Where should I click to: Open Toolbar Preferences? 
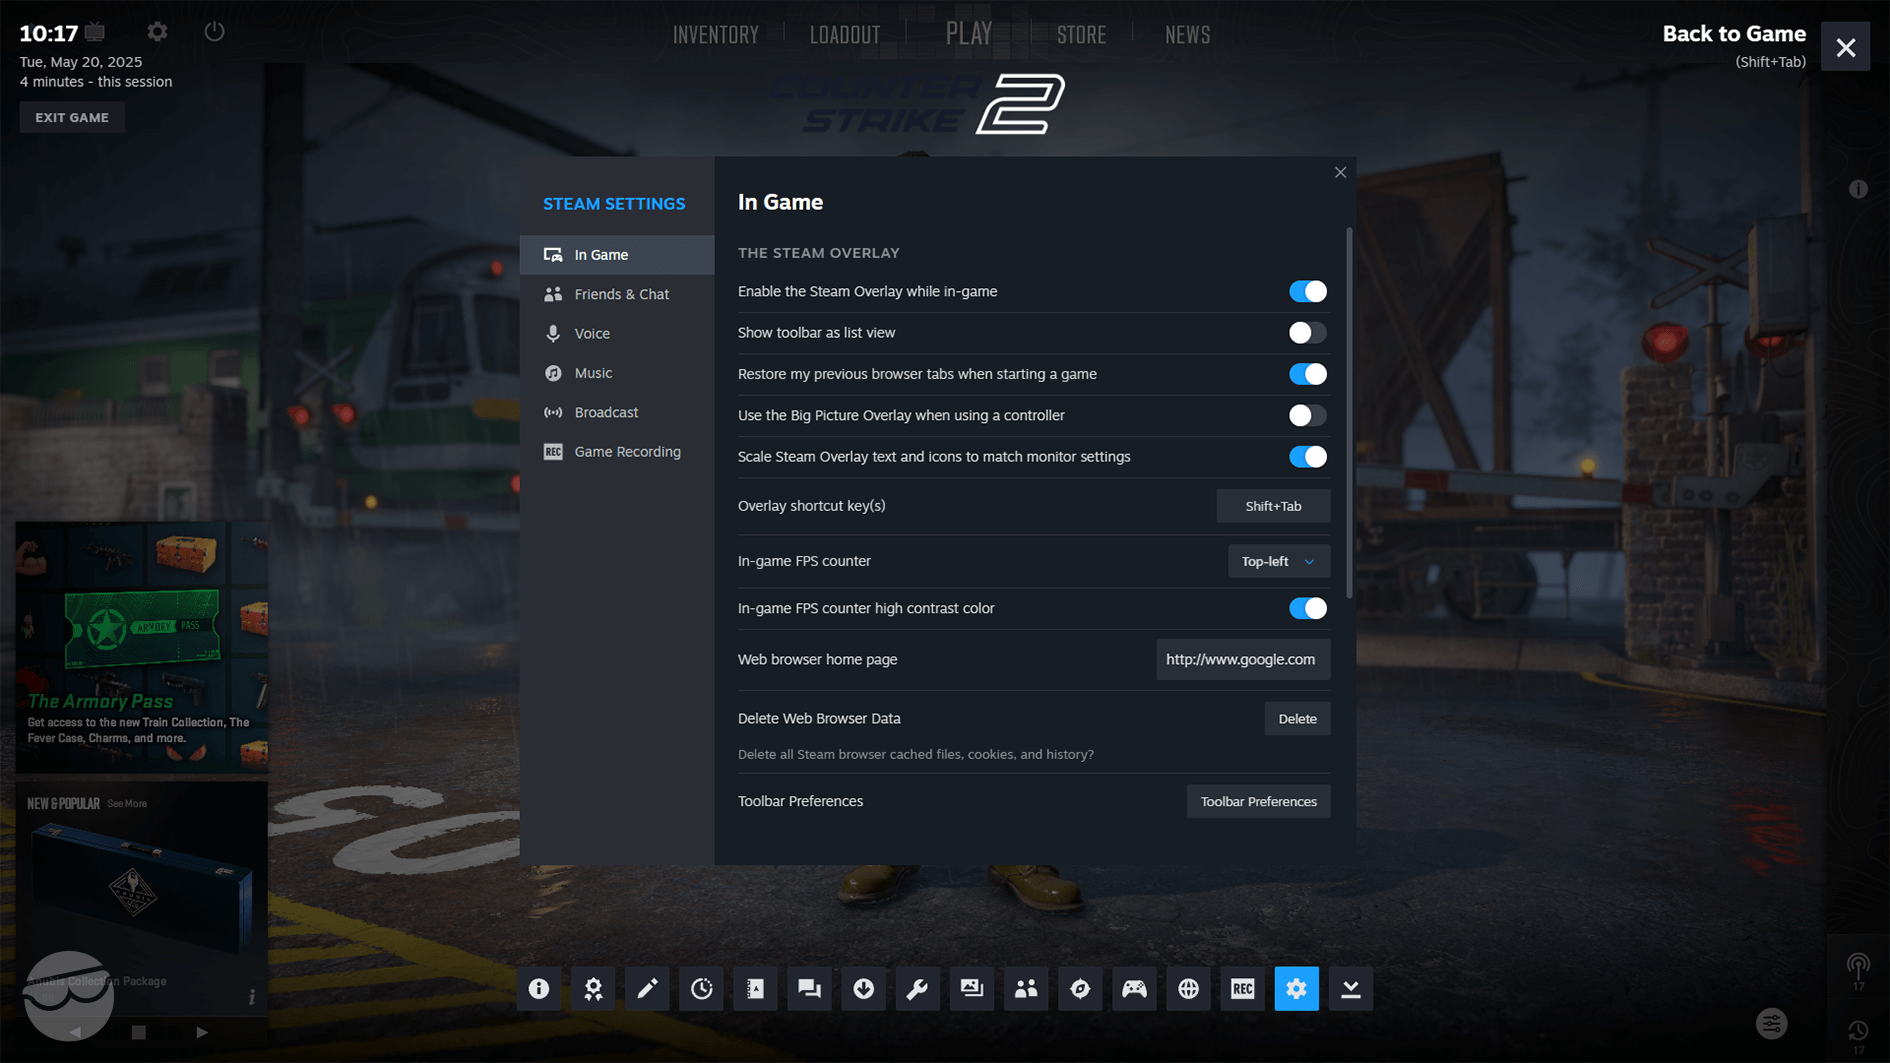pos(1257,801)
